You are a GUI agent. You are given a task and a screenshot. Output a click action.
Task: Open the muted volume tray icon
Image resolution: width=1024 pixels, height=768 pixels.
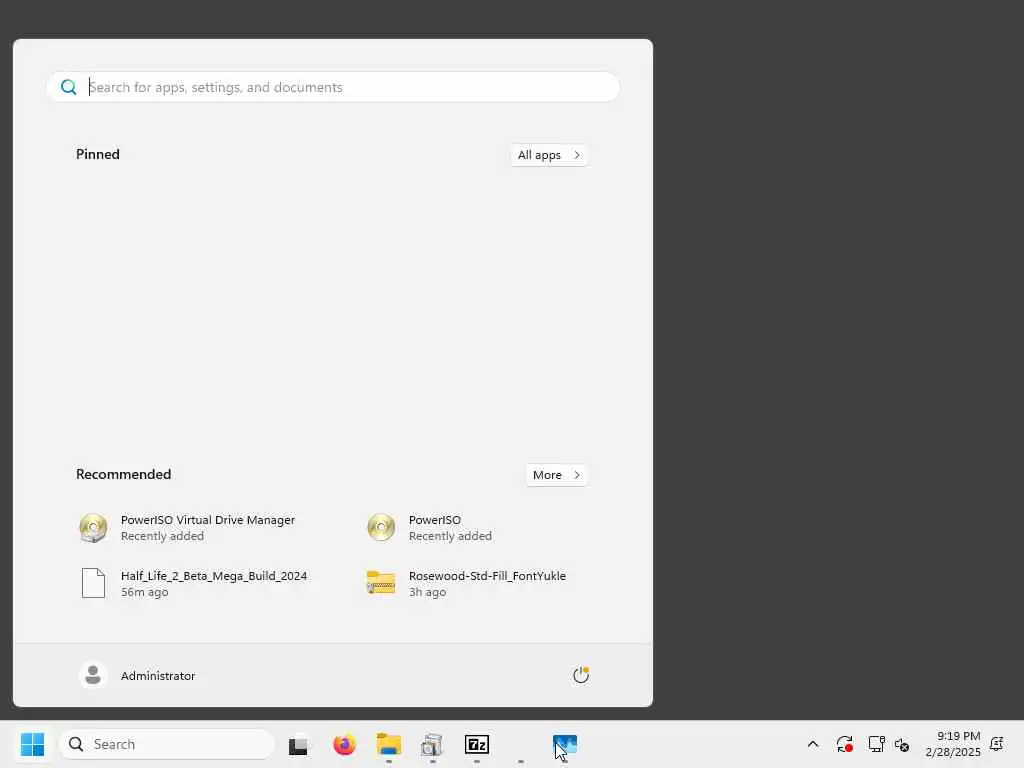click(x=902, y=744)
